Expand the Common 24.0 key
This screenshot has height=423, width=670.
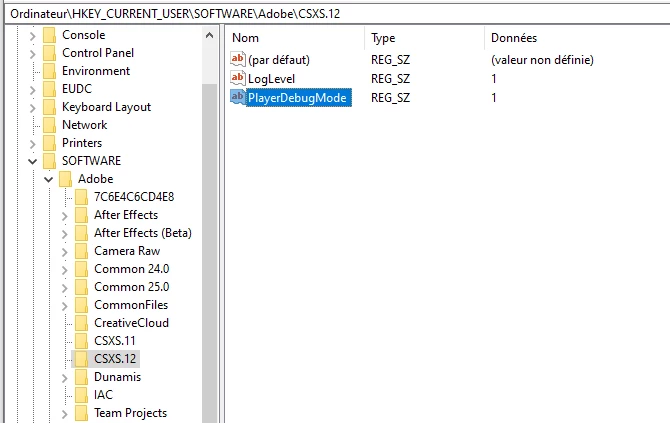point(65,270)
